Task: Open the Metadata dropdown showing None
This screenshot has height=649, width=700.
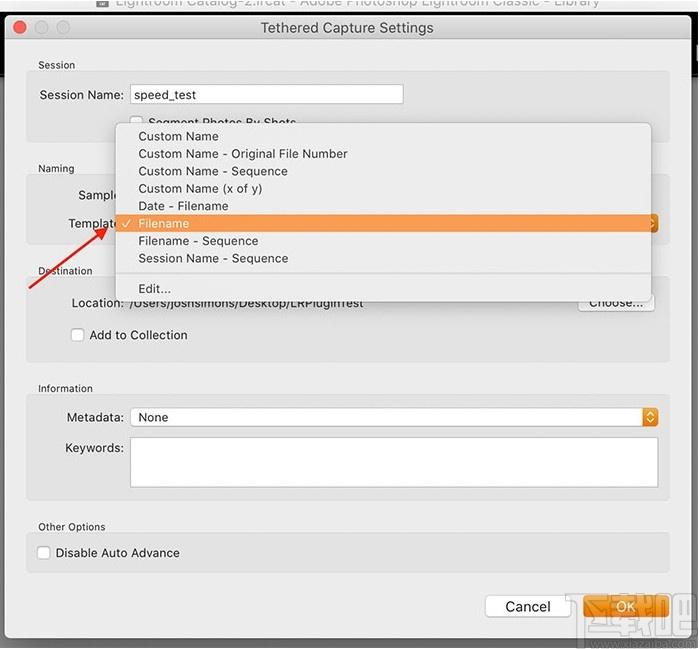Action: 394,417
